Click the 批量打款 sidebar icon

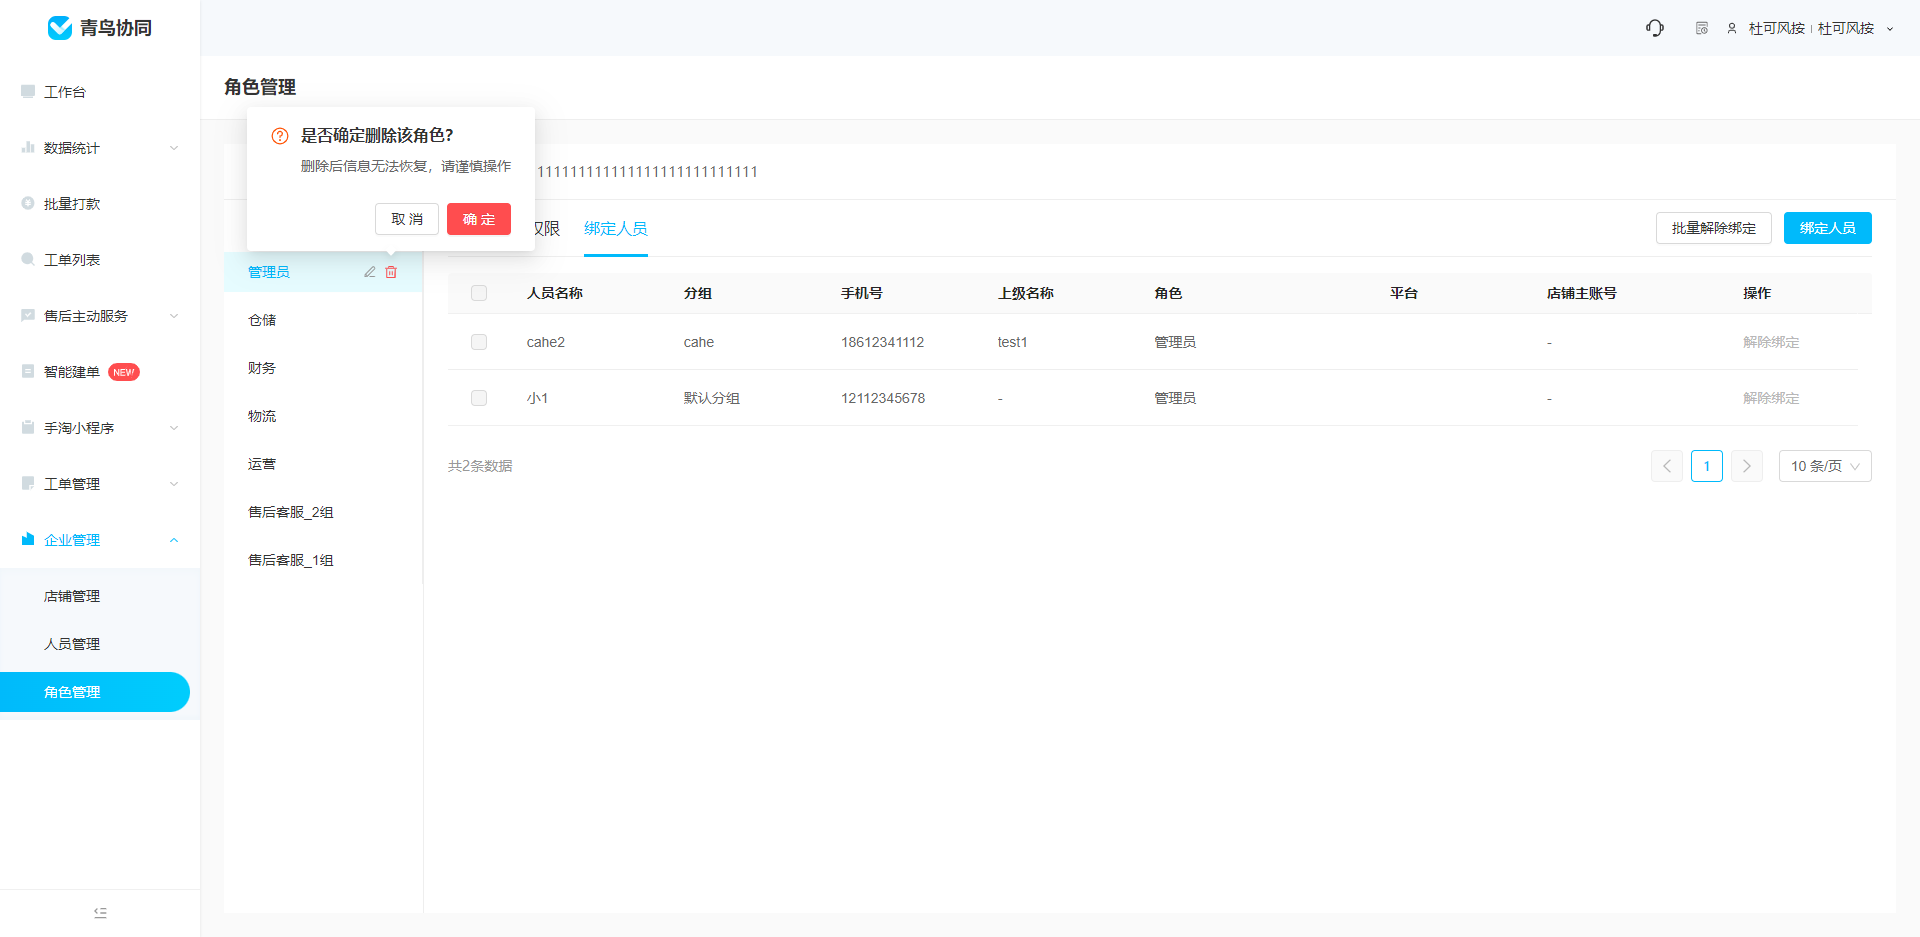28,203
